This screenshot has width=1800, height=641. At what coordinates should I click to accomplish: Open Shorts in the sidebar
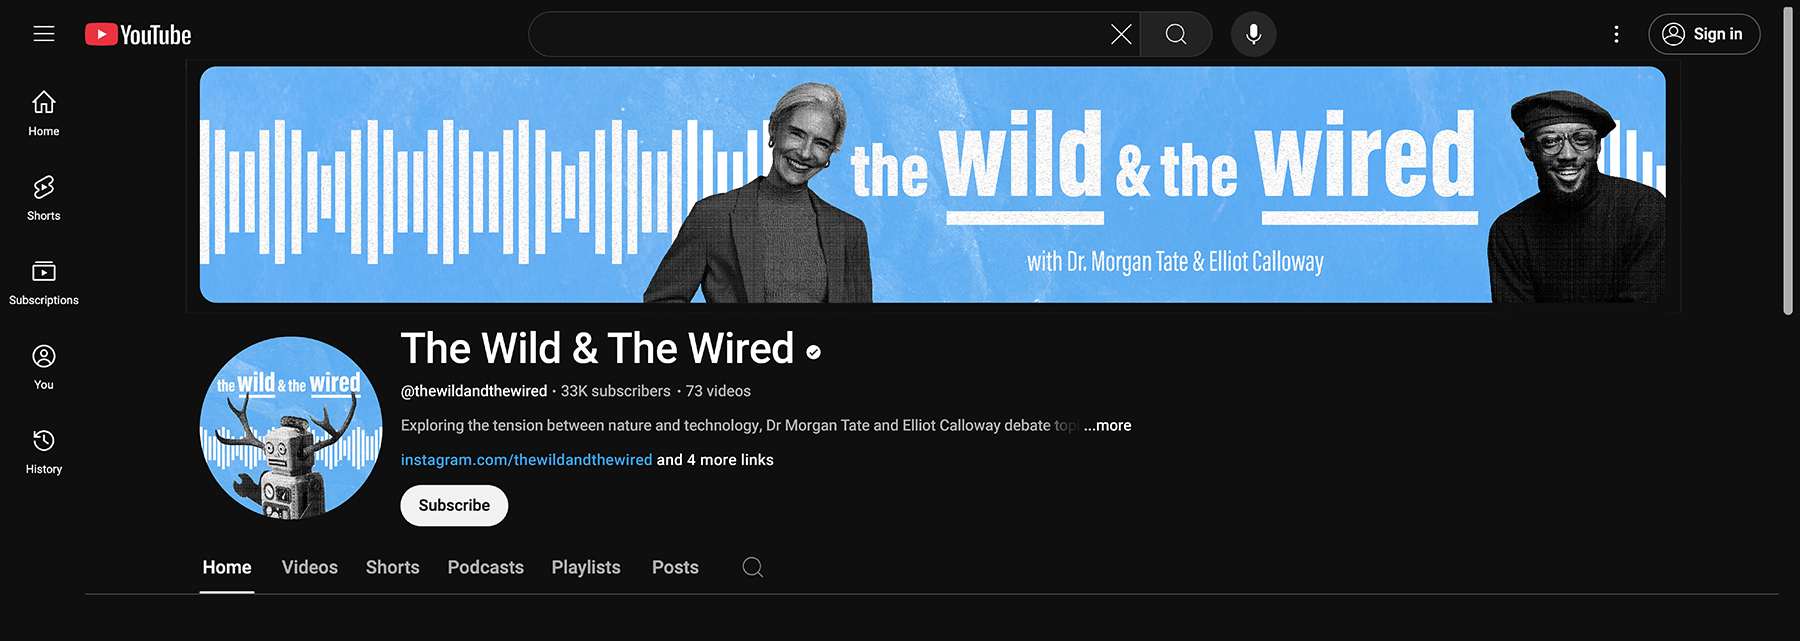[44, 198]
